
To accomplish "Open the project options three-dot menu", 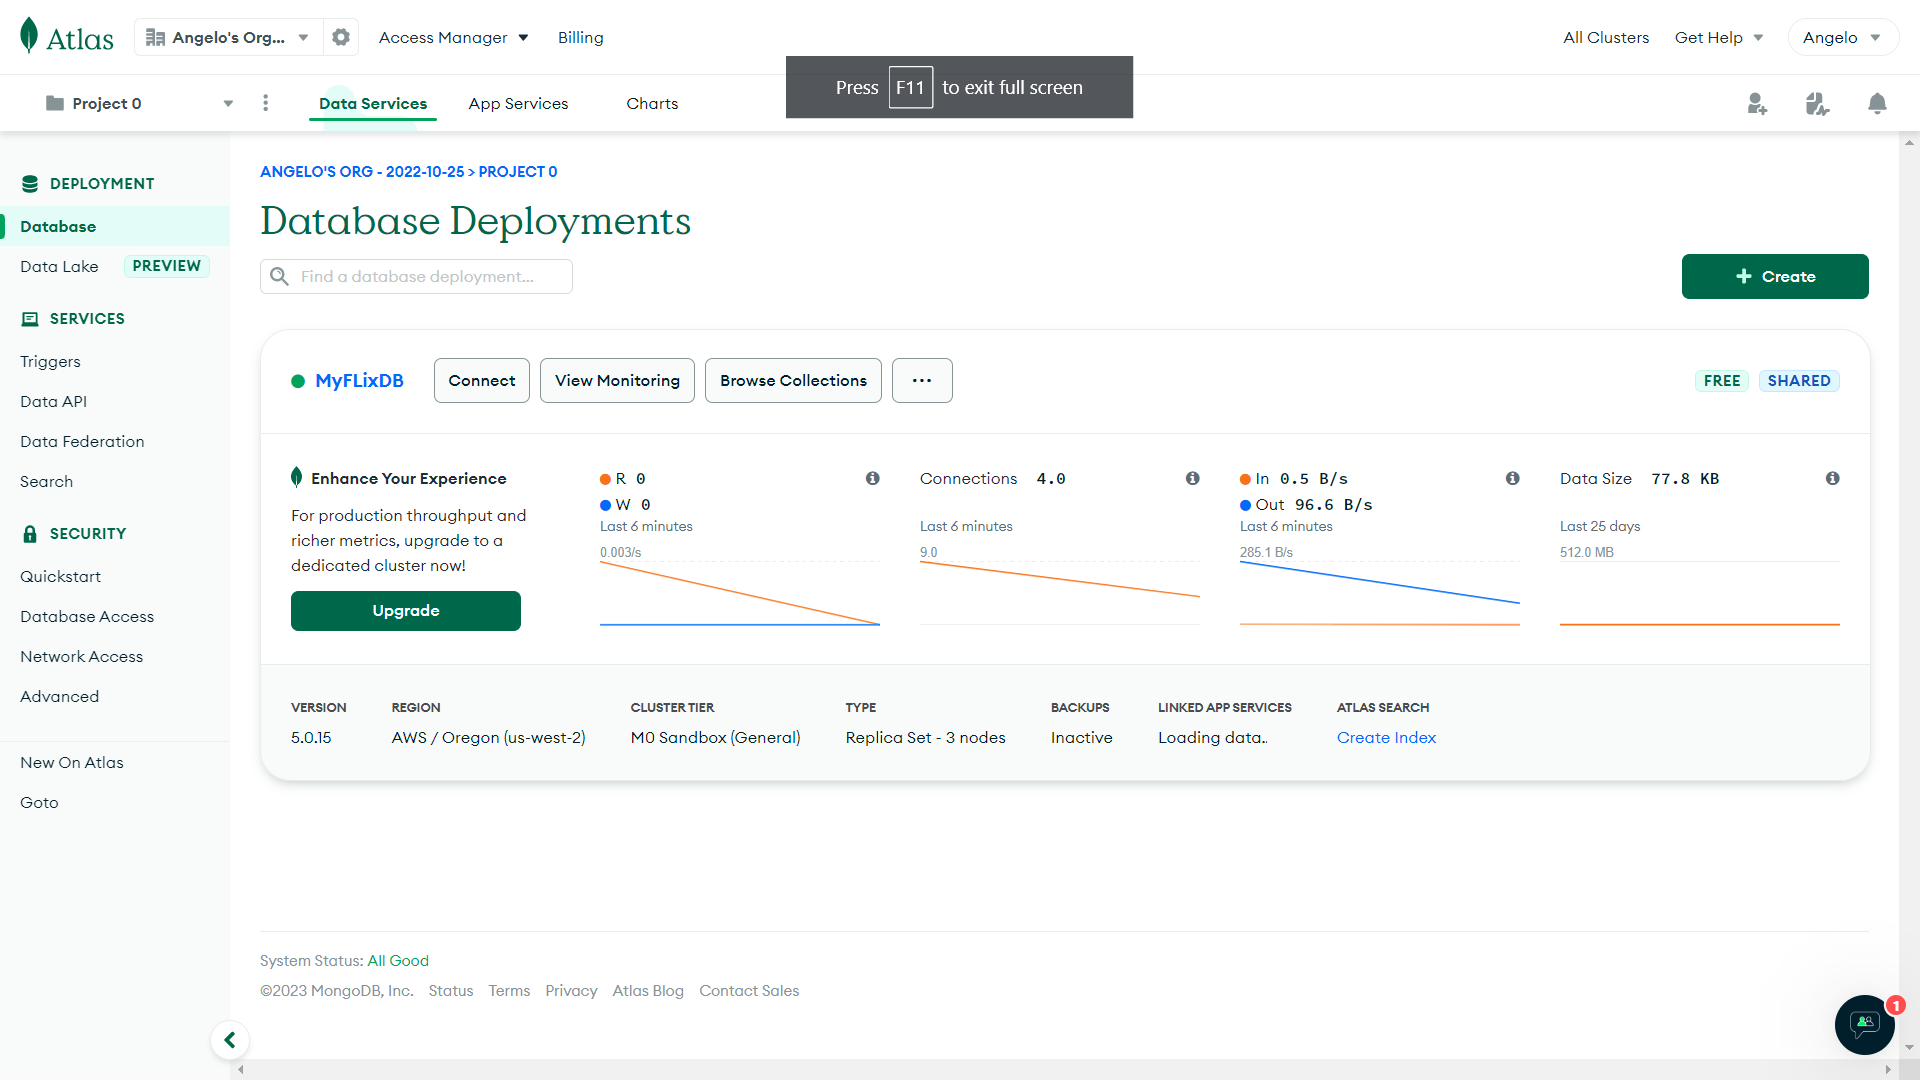I will coord(265,103).
